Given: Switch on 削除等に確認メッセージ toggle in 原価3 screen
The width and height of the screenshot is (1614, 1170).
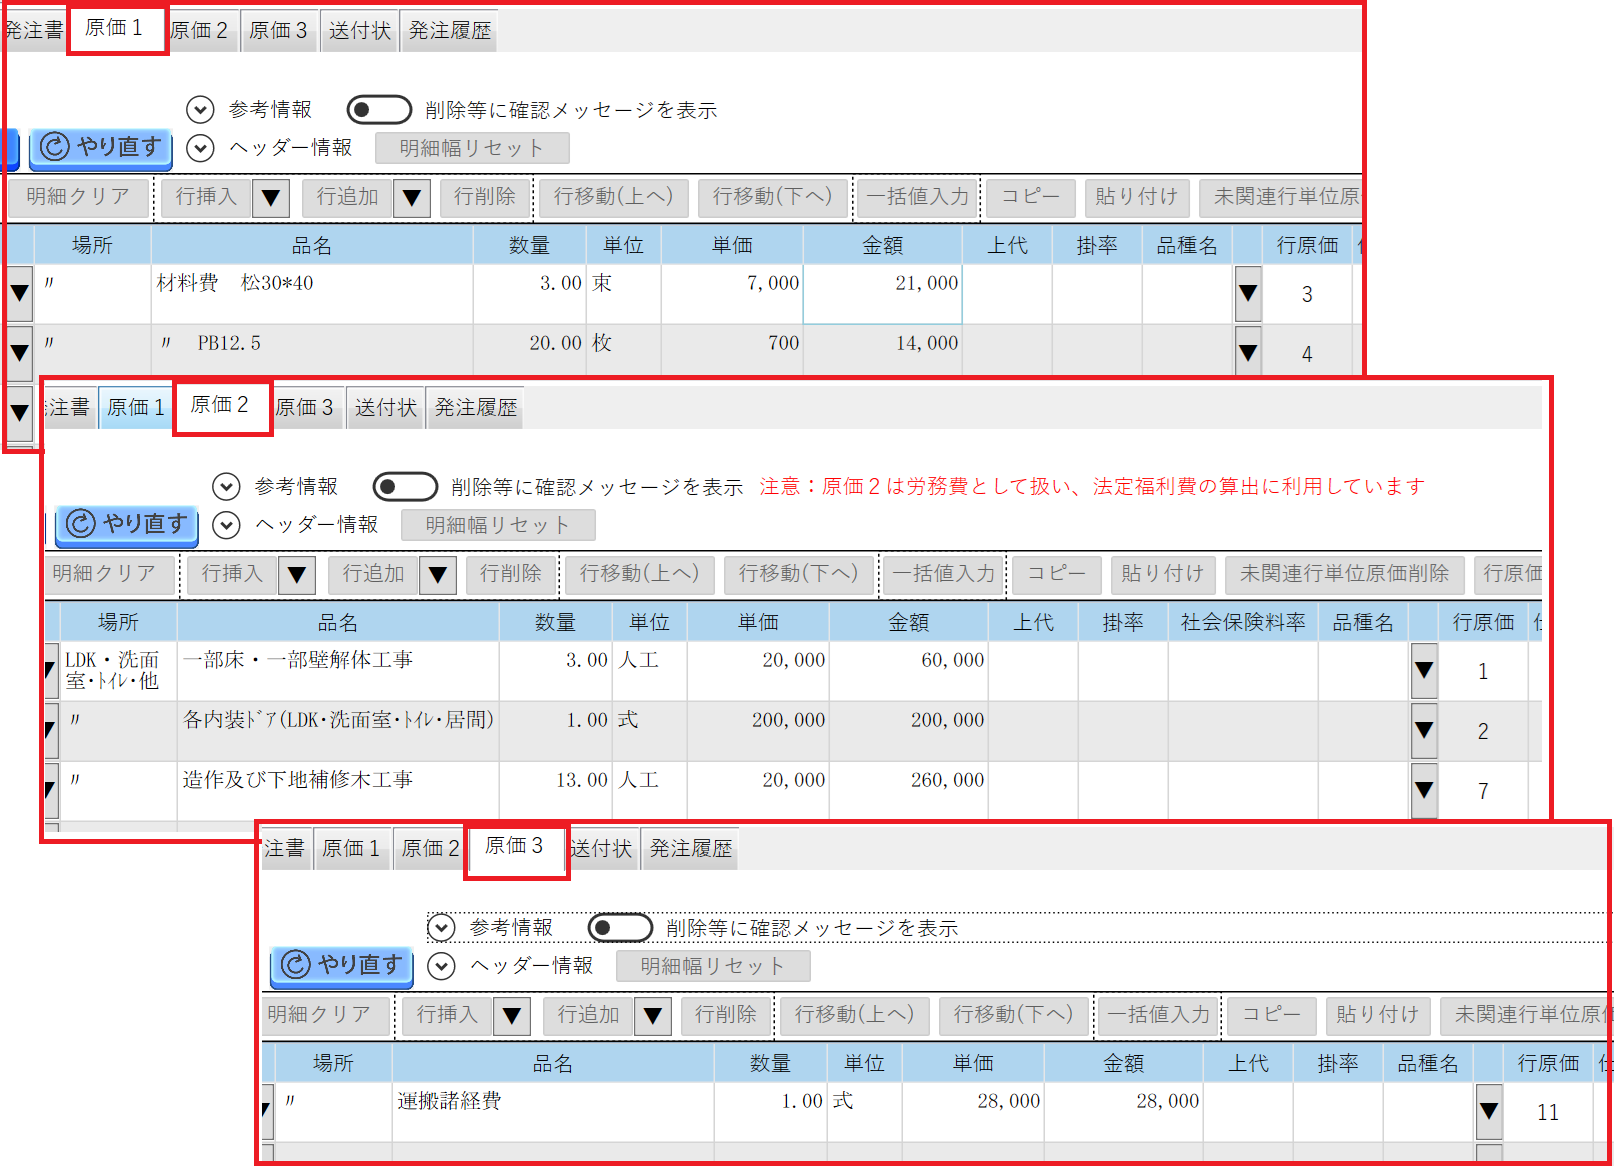Looking at the screenshot, I should click(620, 928).
